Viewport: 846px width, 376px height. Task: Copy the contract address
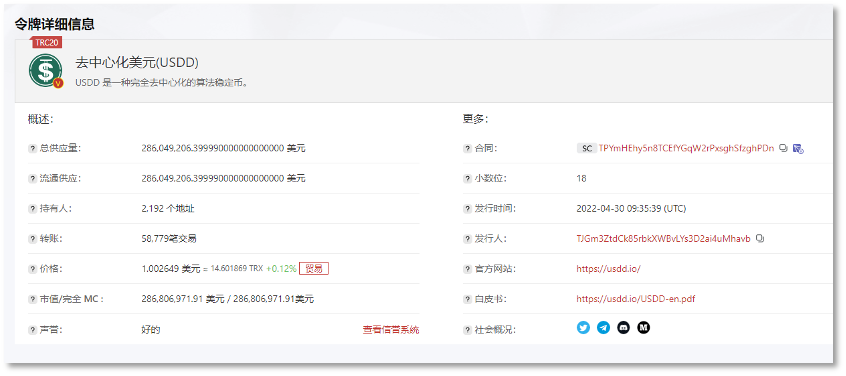click(x=783, y=148)
